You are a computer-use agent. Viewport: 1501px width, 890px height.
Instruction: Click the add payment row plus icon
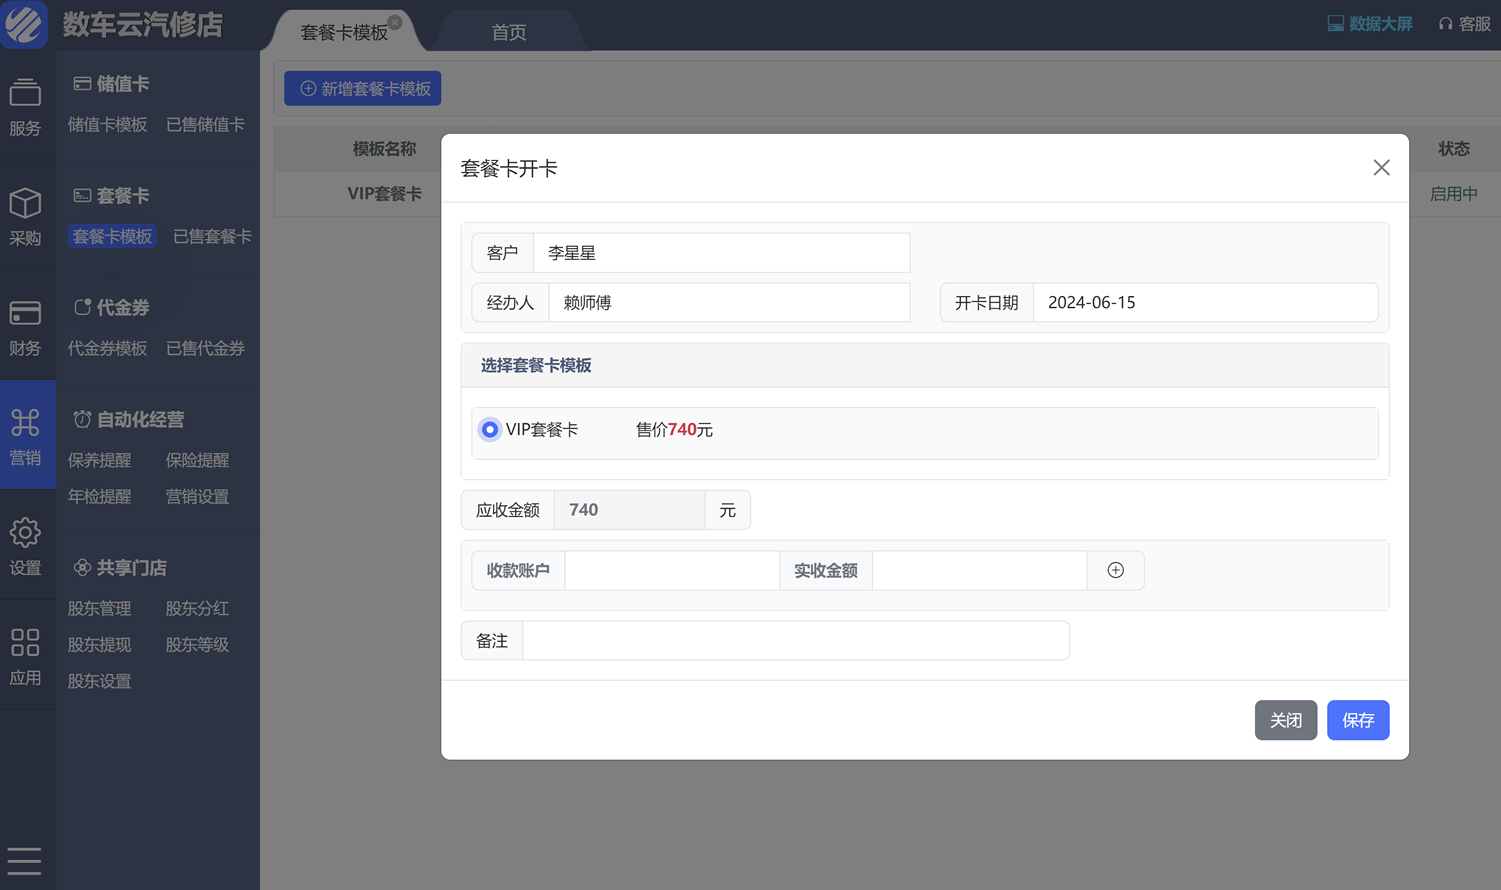[1116, 570]
